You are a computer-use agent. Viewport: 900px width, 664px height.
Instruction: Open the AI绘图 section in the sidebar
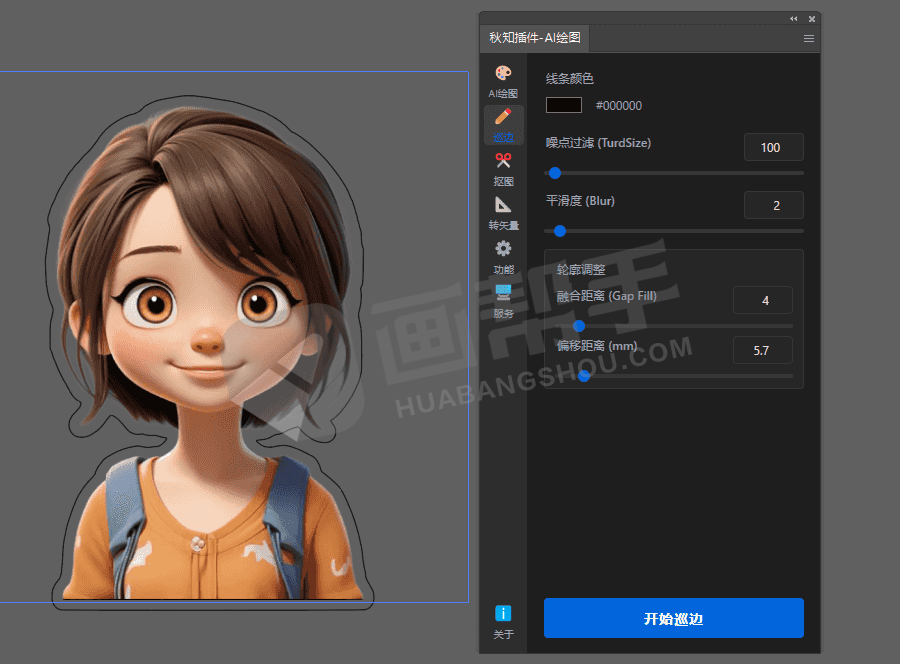tap(503, 81)
